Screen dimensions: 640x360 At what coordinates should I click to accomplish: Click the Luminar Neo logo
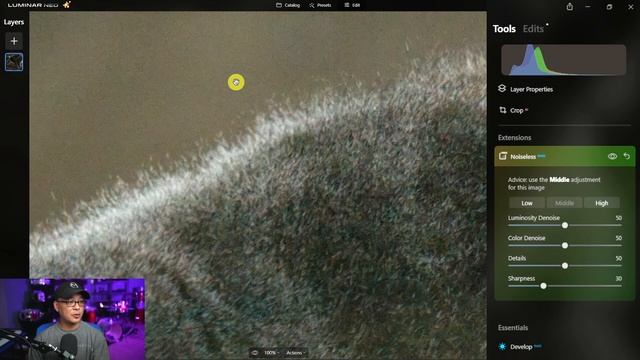(x=39, y=5)
